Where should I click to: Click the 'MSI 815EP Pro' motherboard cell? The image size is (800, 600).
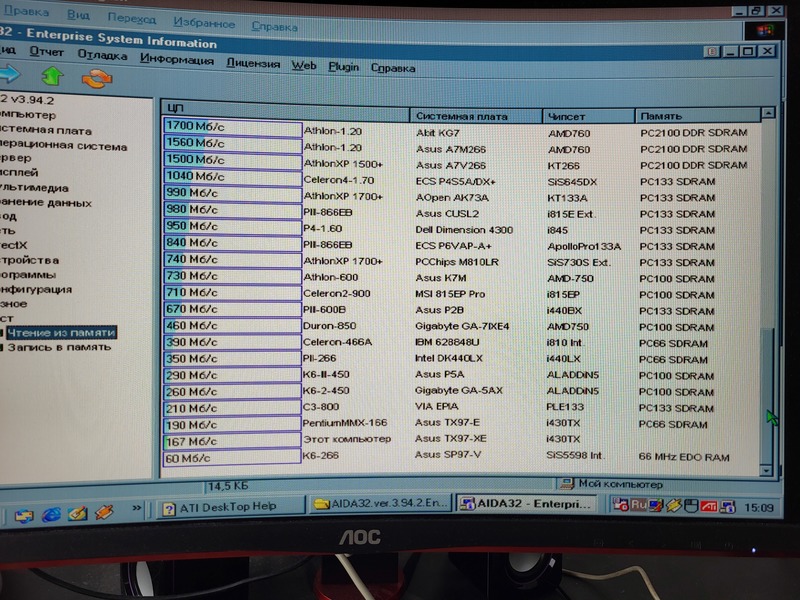click(x=450, y=294)
